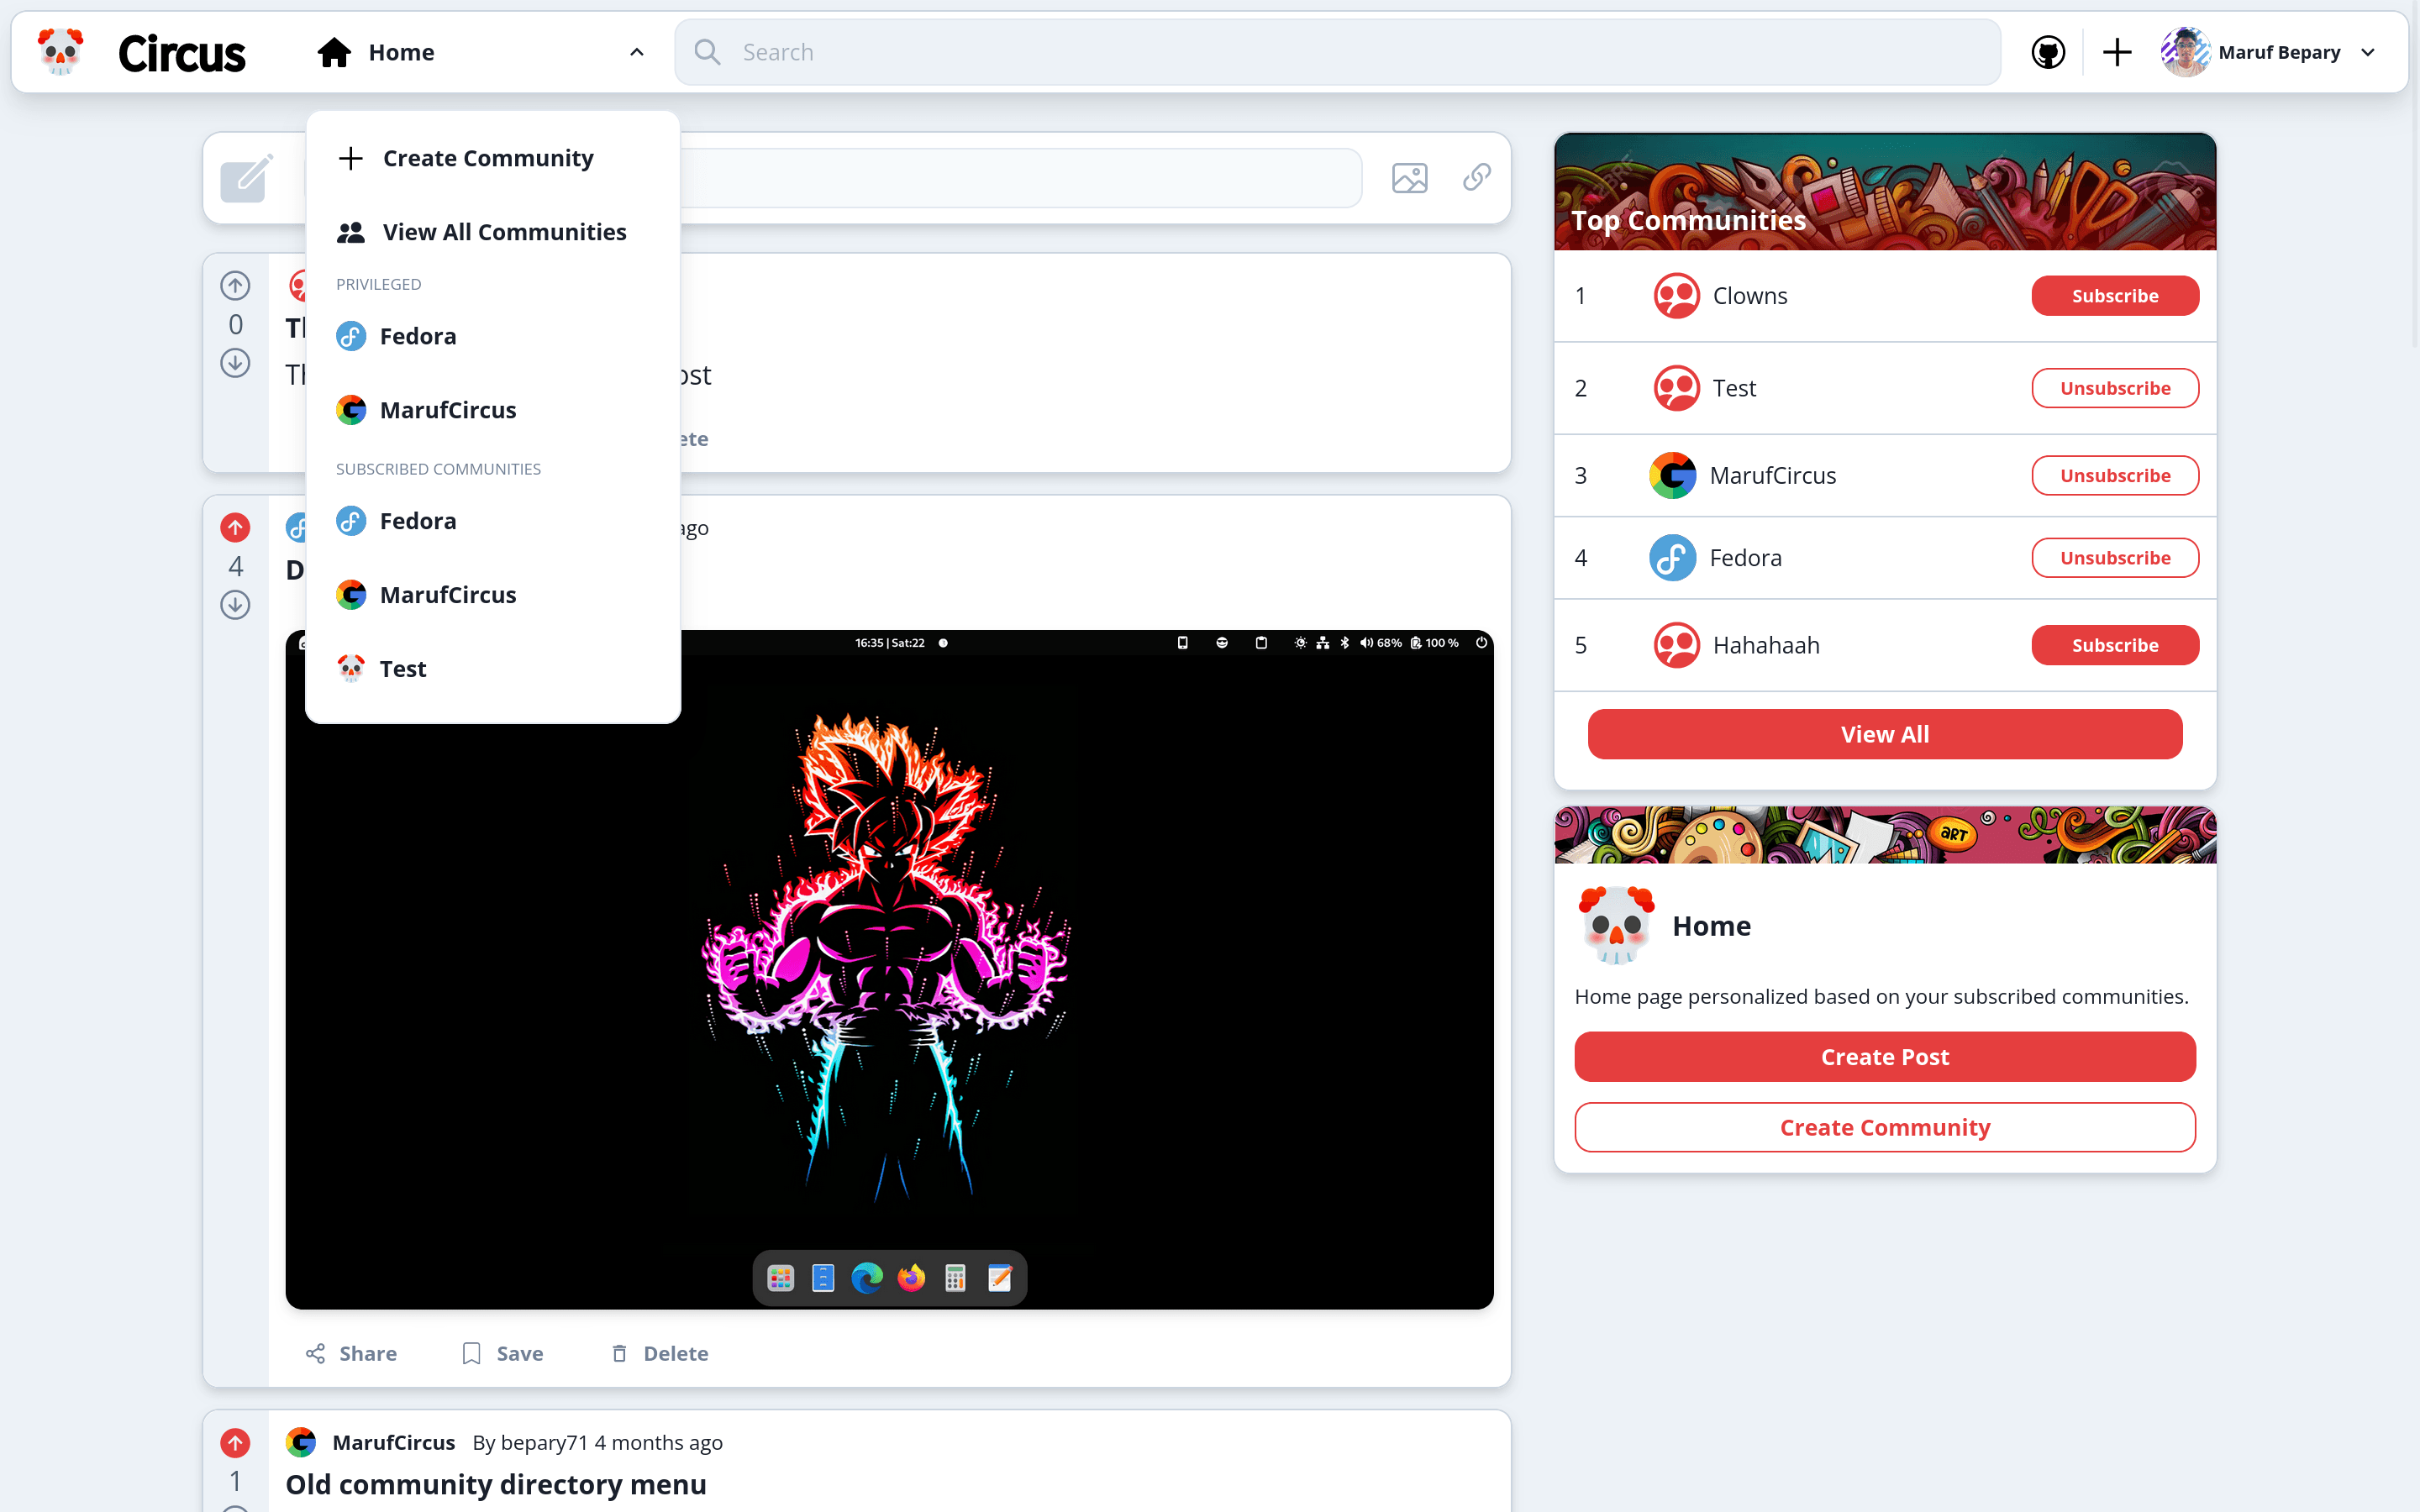The image size is (2420, 1512).
Task: Subscribe to the Hahahaah community
Action: coord(2115,645)
